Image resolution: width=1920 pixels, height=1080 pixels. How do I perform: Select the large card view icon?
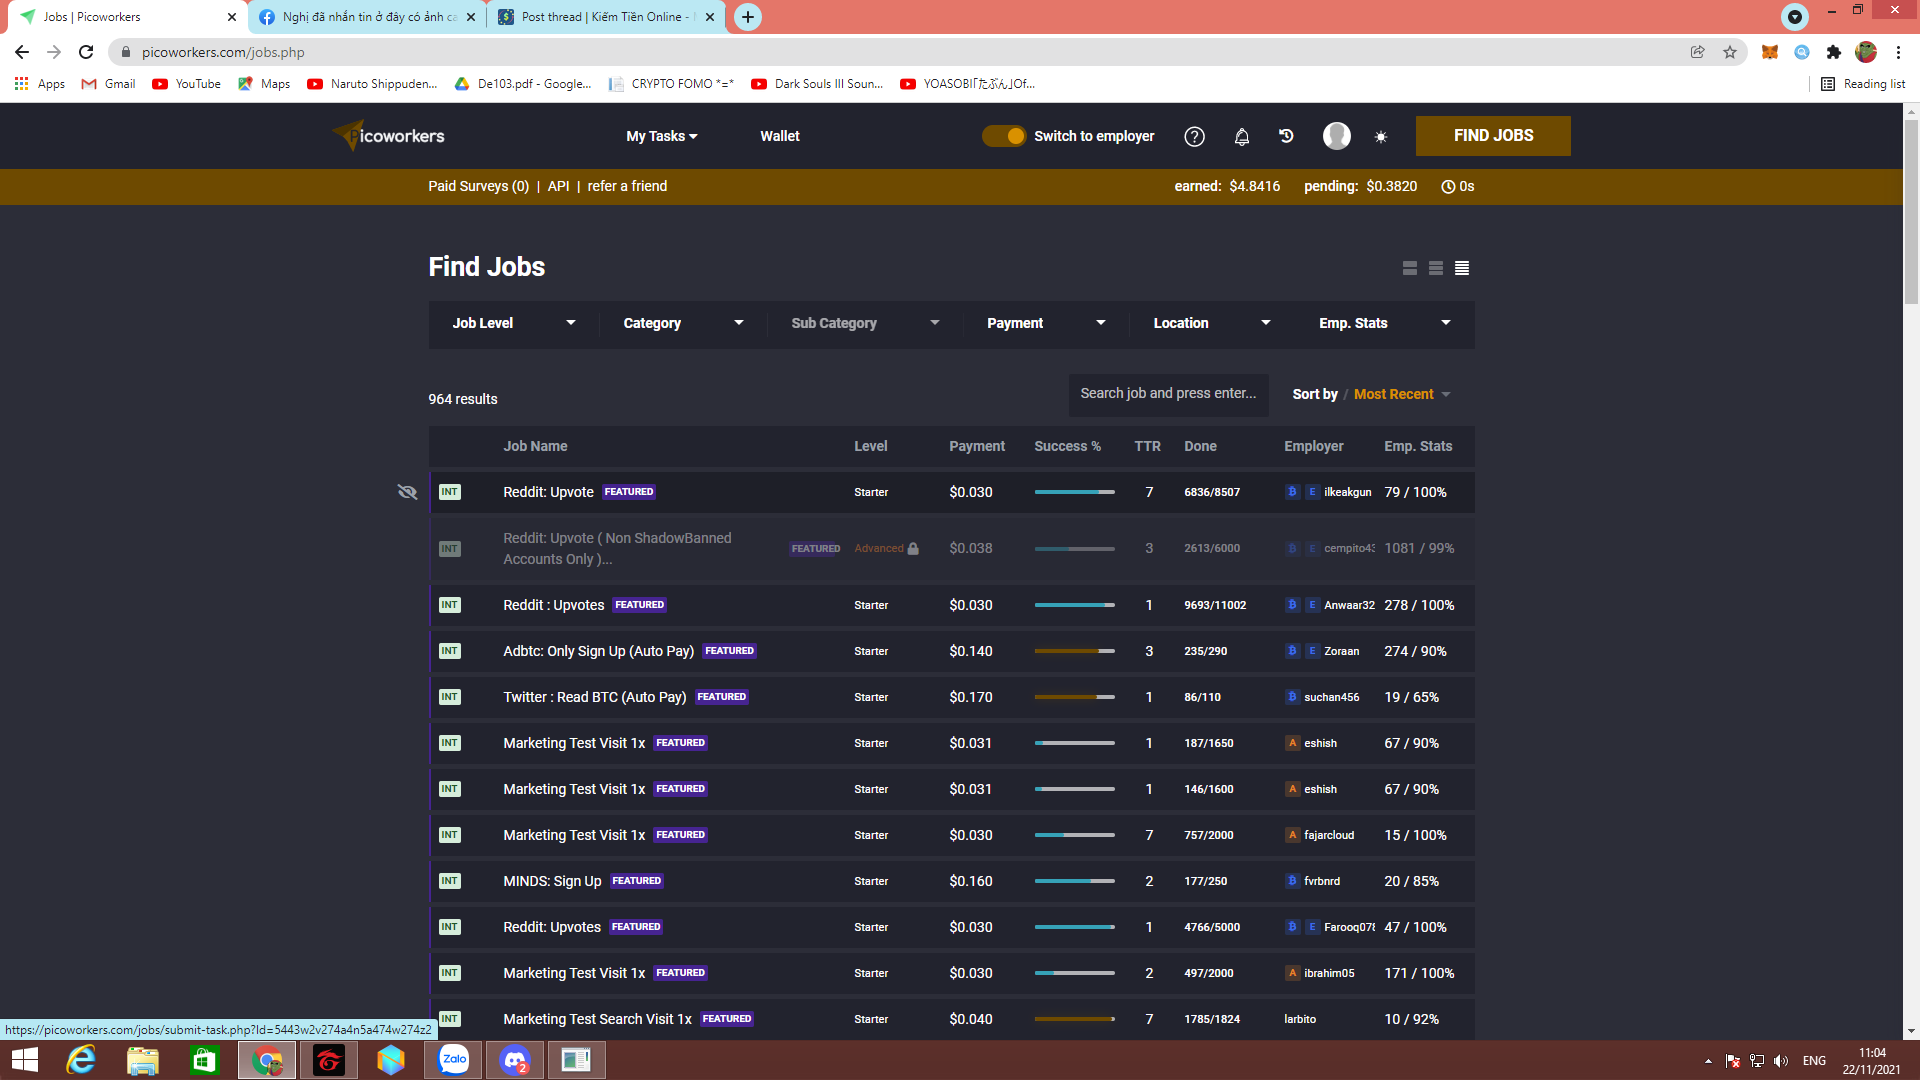click(1410, 268)
